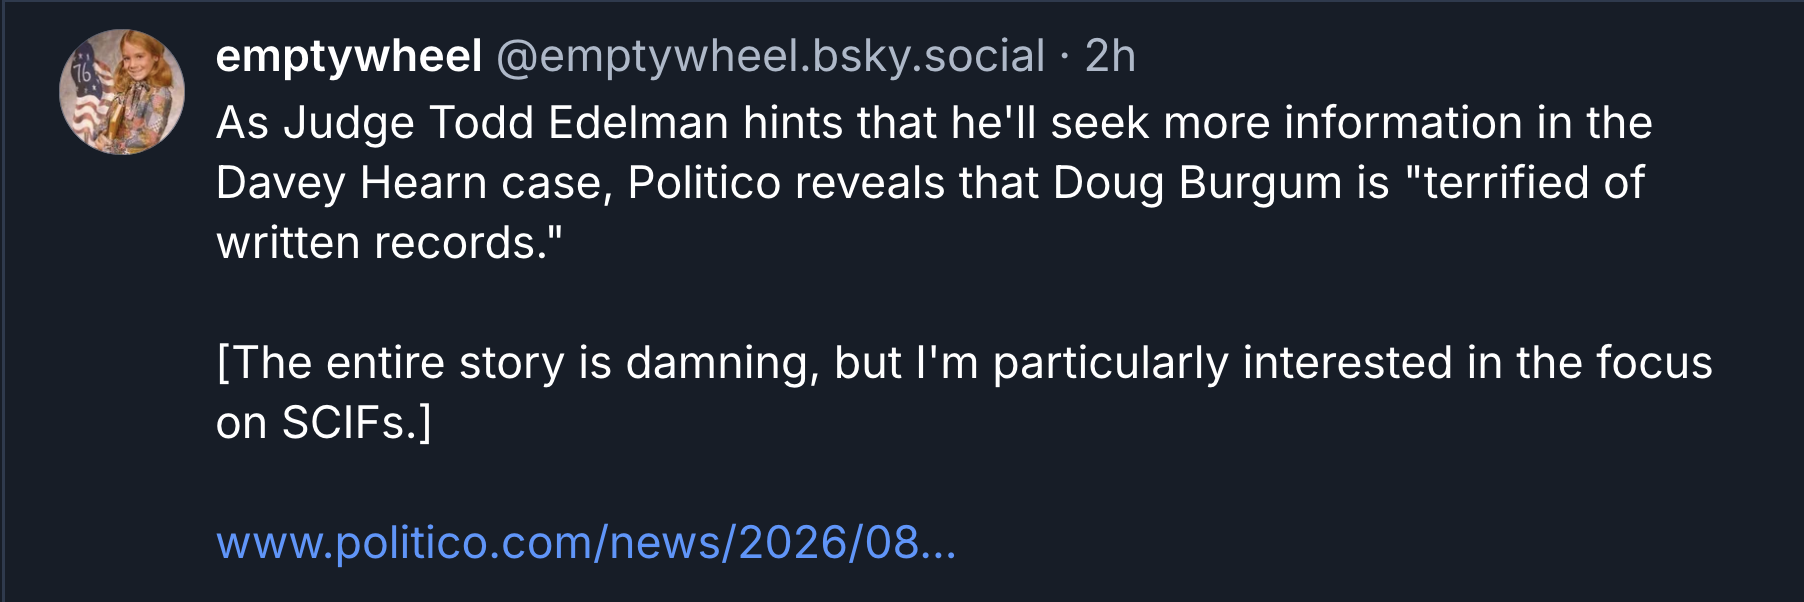Click the emptywheel display name
The width and height of the screenshot is (1804, 602).
click(x=349, y=56)
